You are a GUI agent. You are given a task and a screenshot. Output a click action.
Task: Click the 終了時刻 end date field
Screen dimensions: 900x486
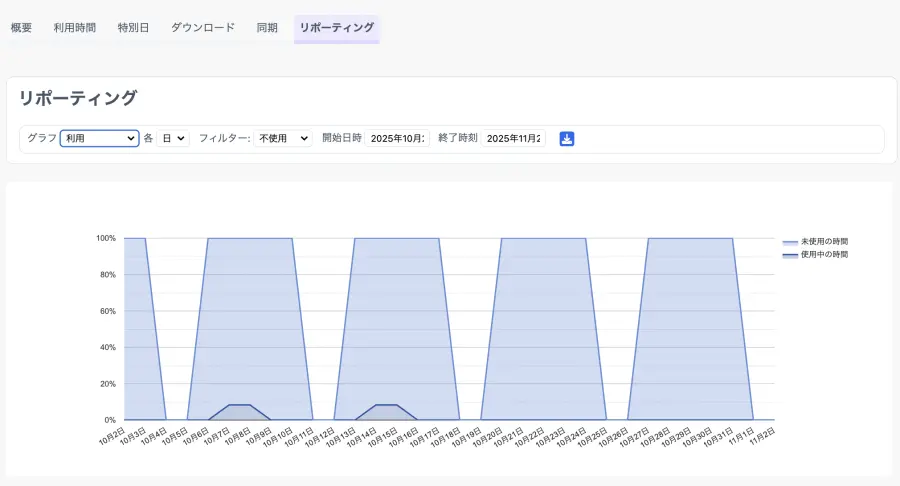(513, 139)
